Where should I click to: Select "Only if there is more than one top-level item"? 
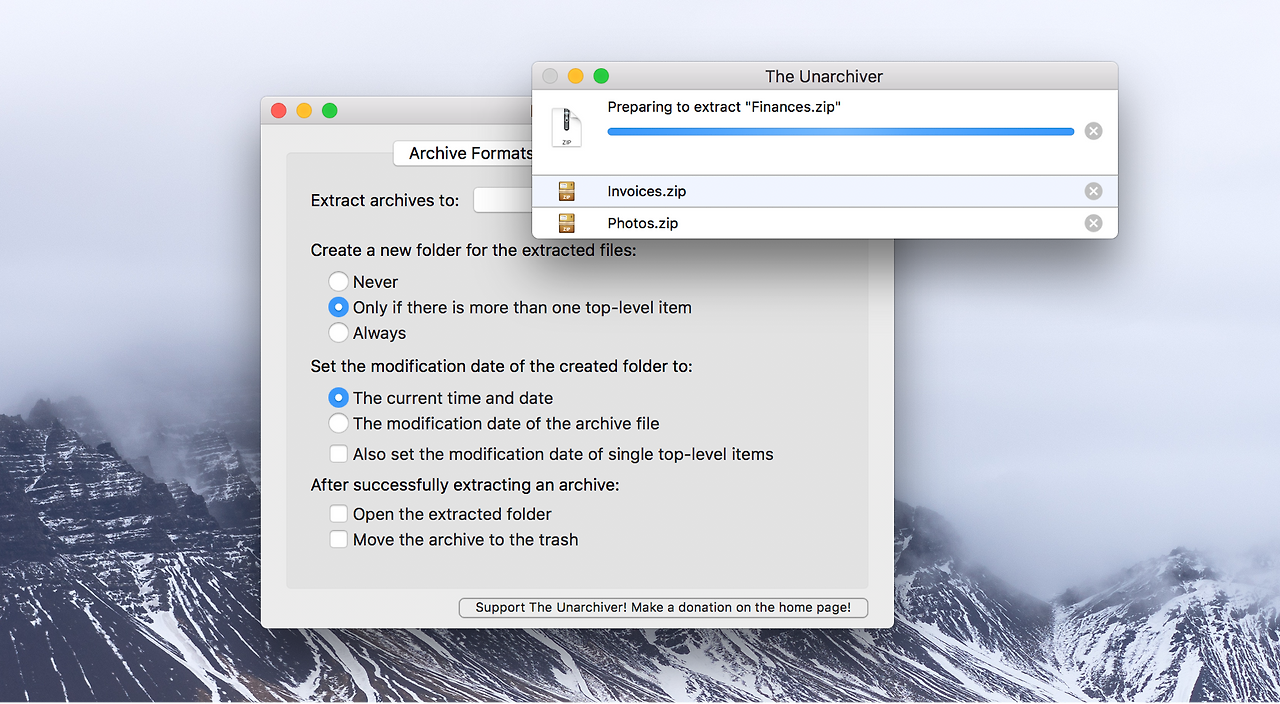(x=338, y=307)
